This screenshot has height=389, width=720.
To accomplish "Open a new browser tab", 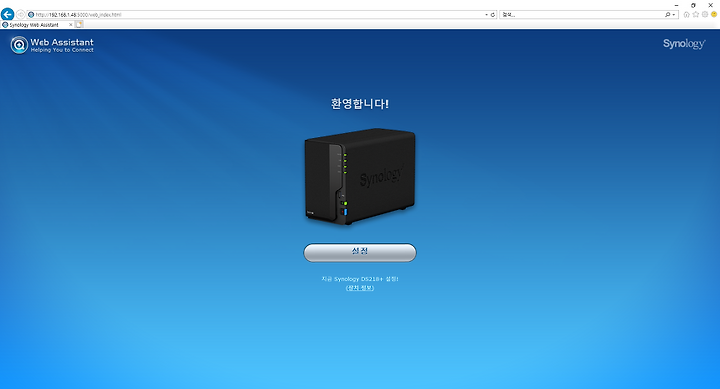I will 79,24.
